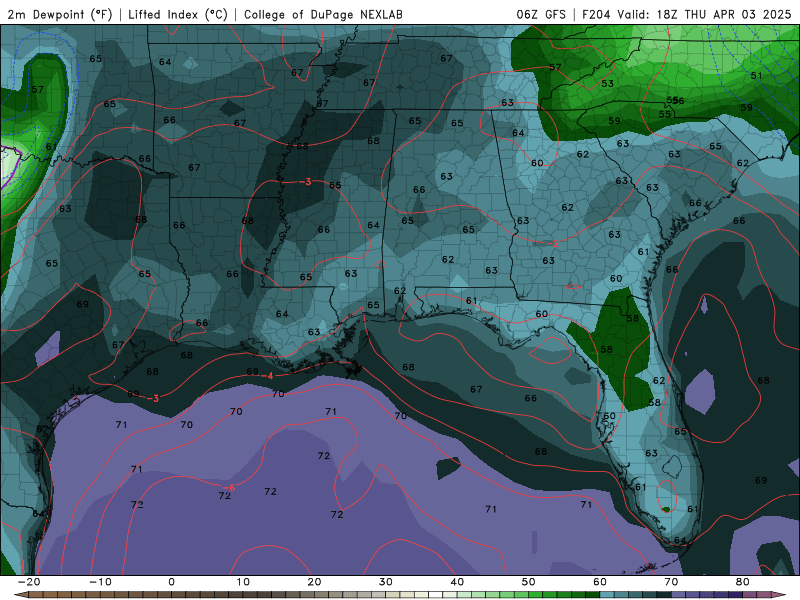The width and height of the screenshot is (800, 600).
Task: Click the '50' colorbar scale label
Action: tap(529, 582)
